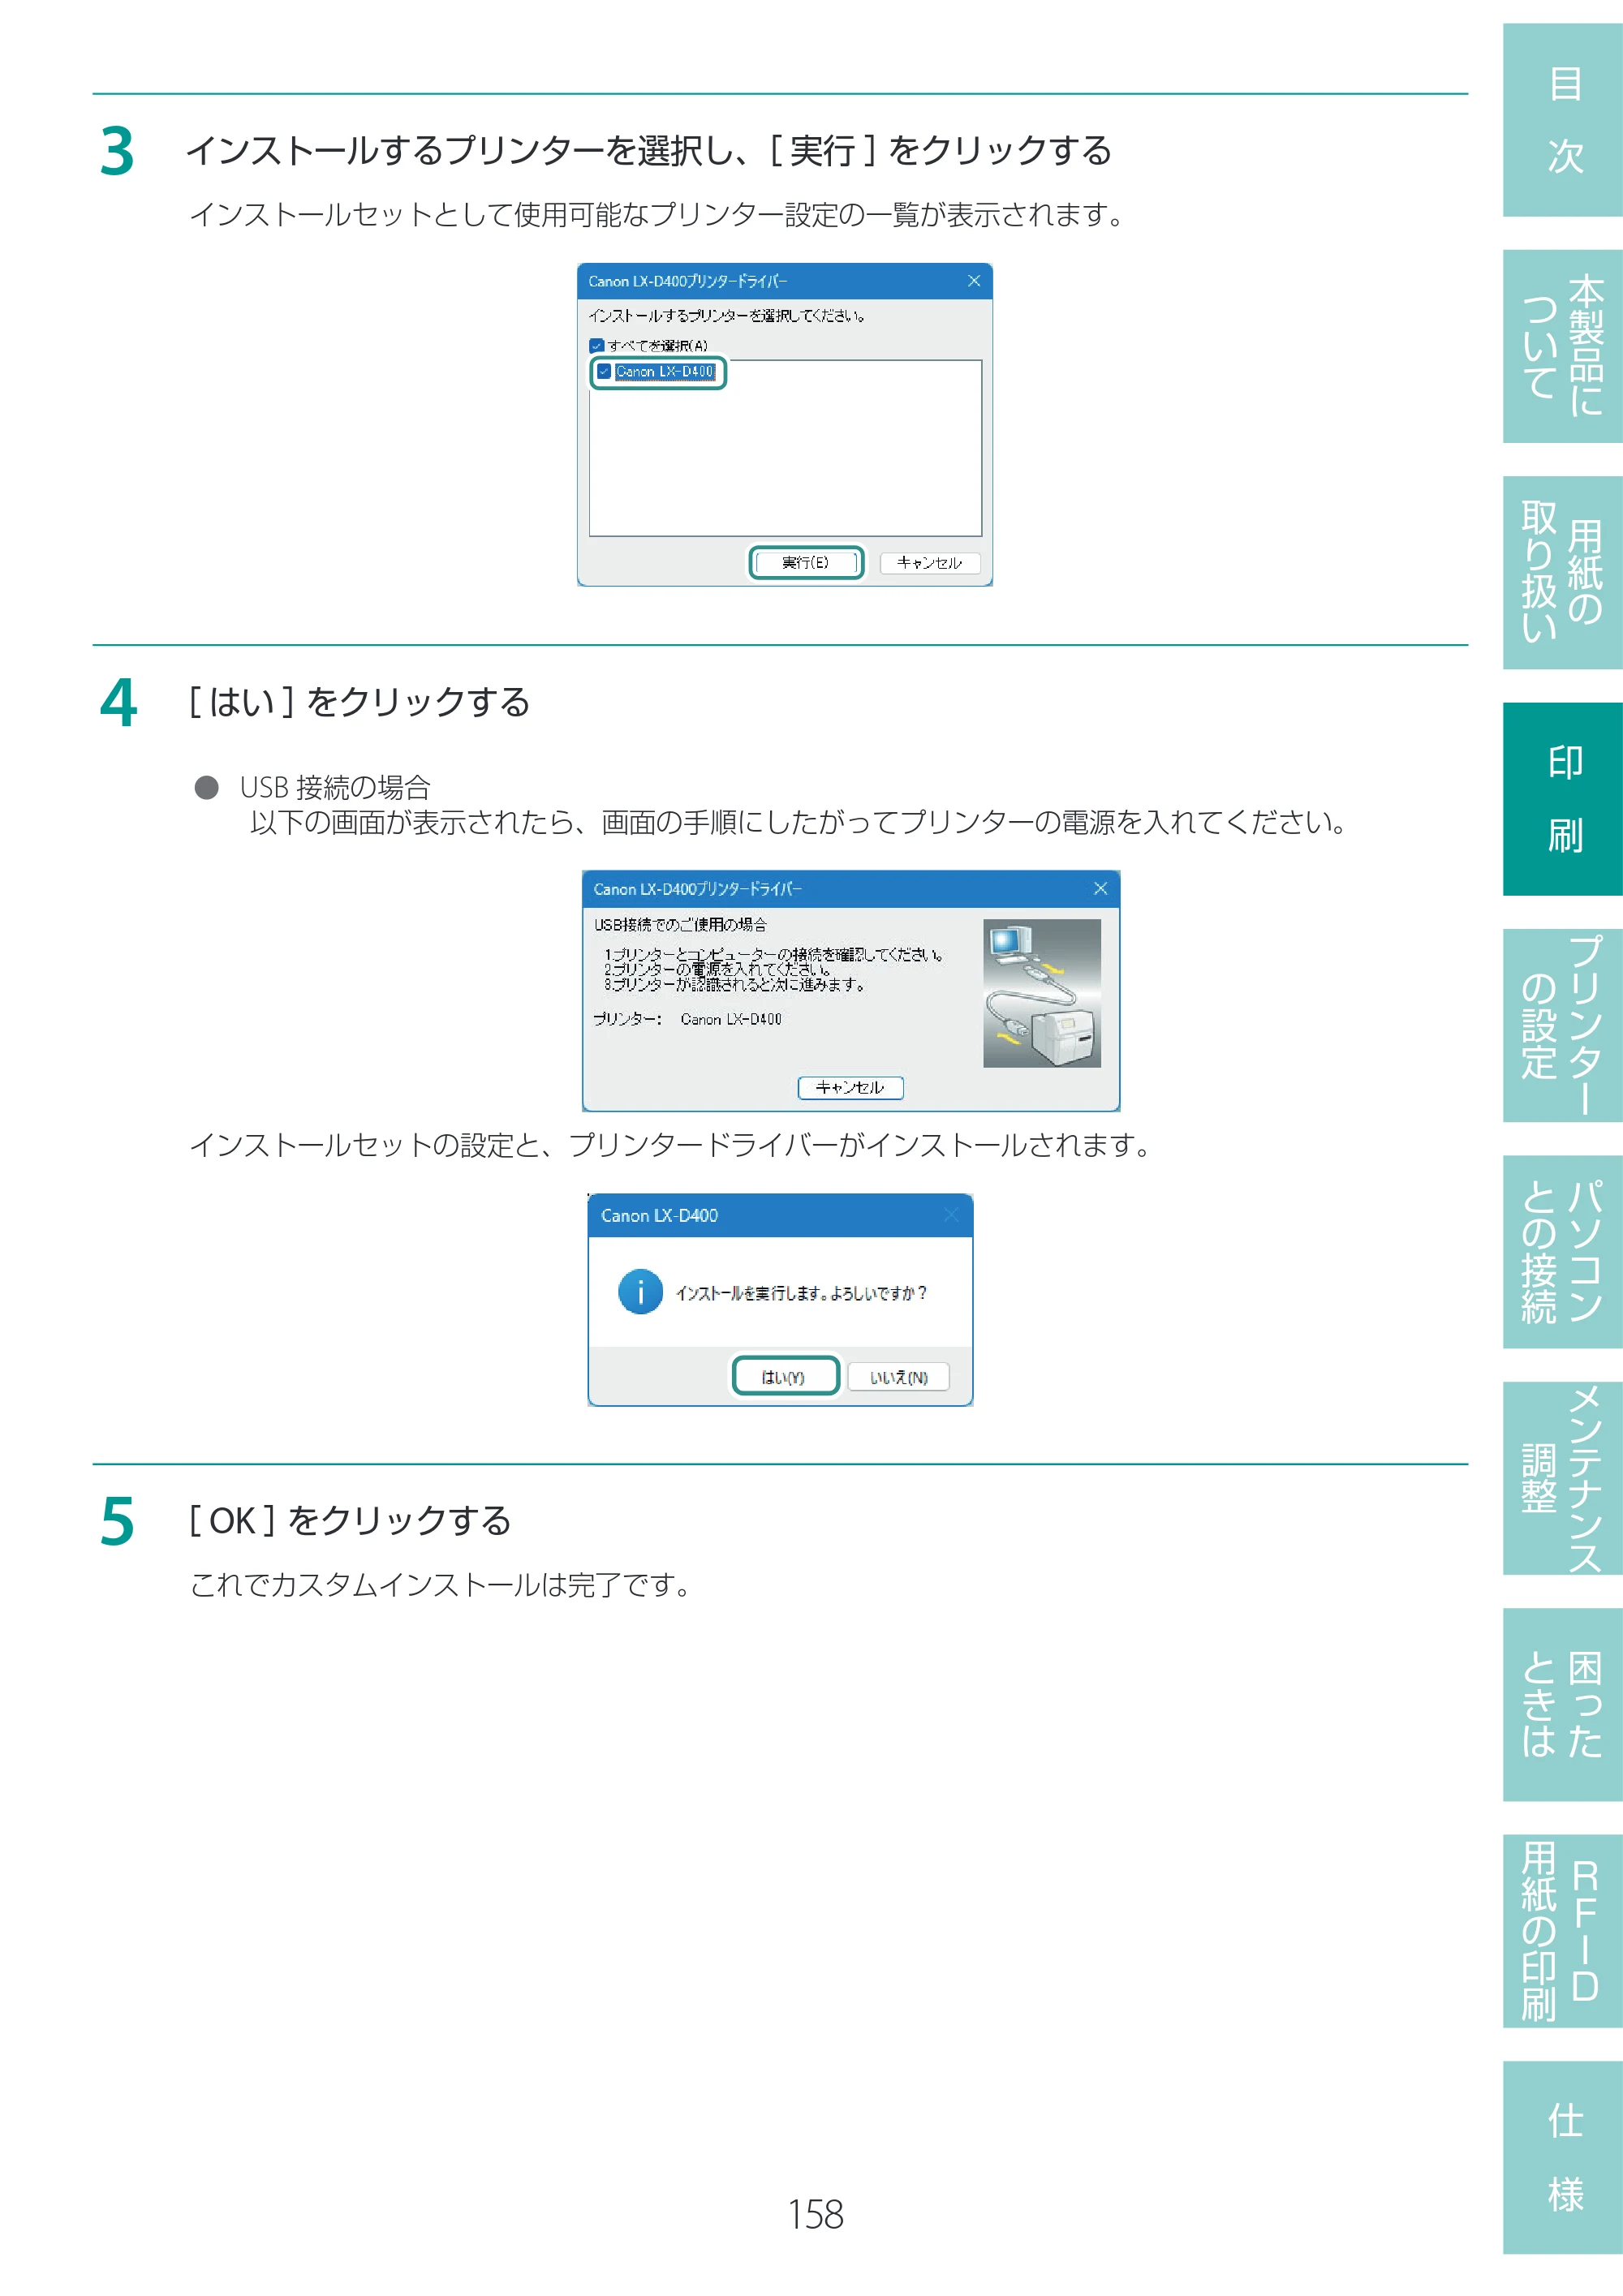Image resolution: width=1623 pixels, height=2296 pixels.
Task: Click the step 4 heading [はい]をクリックする
Action: click(x=359, y=702)
